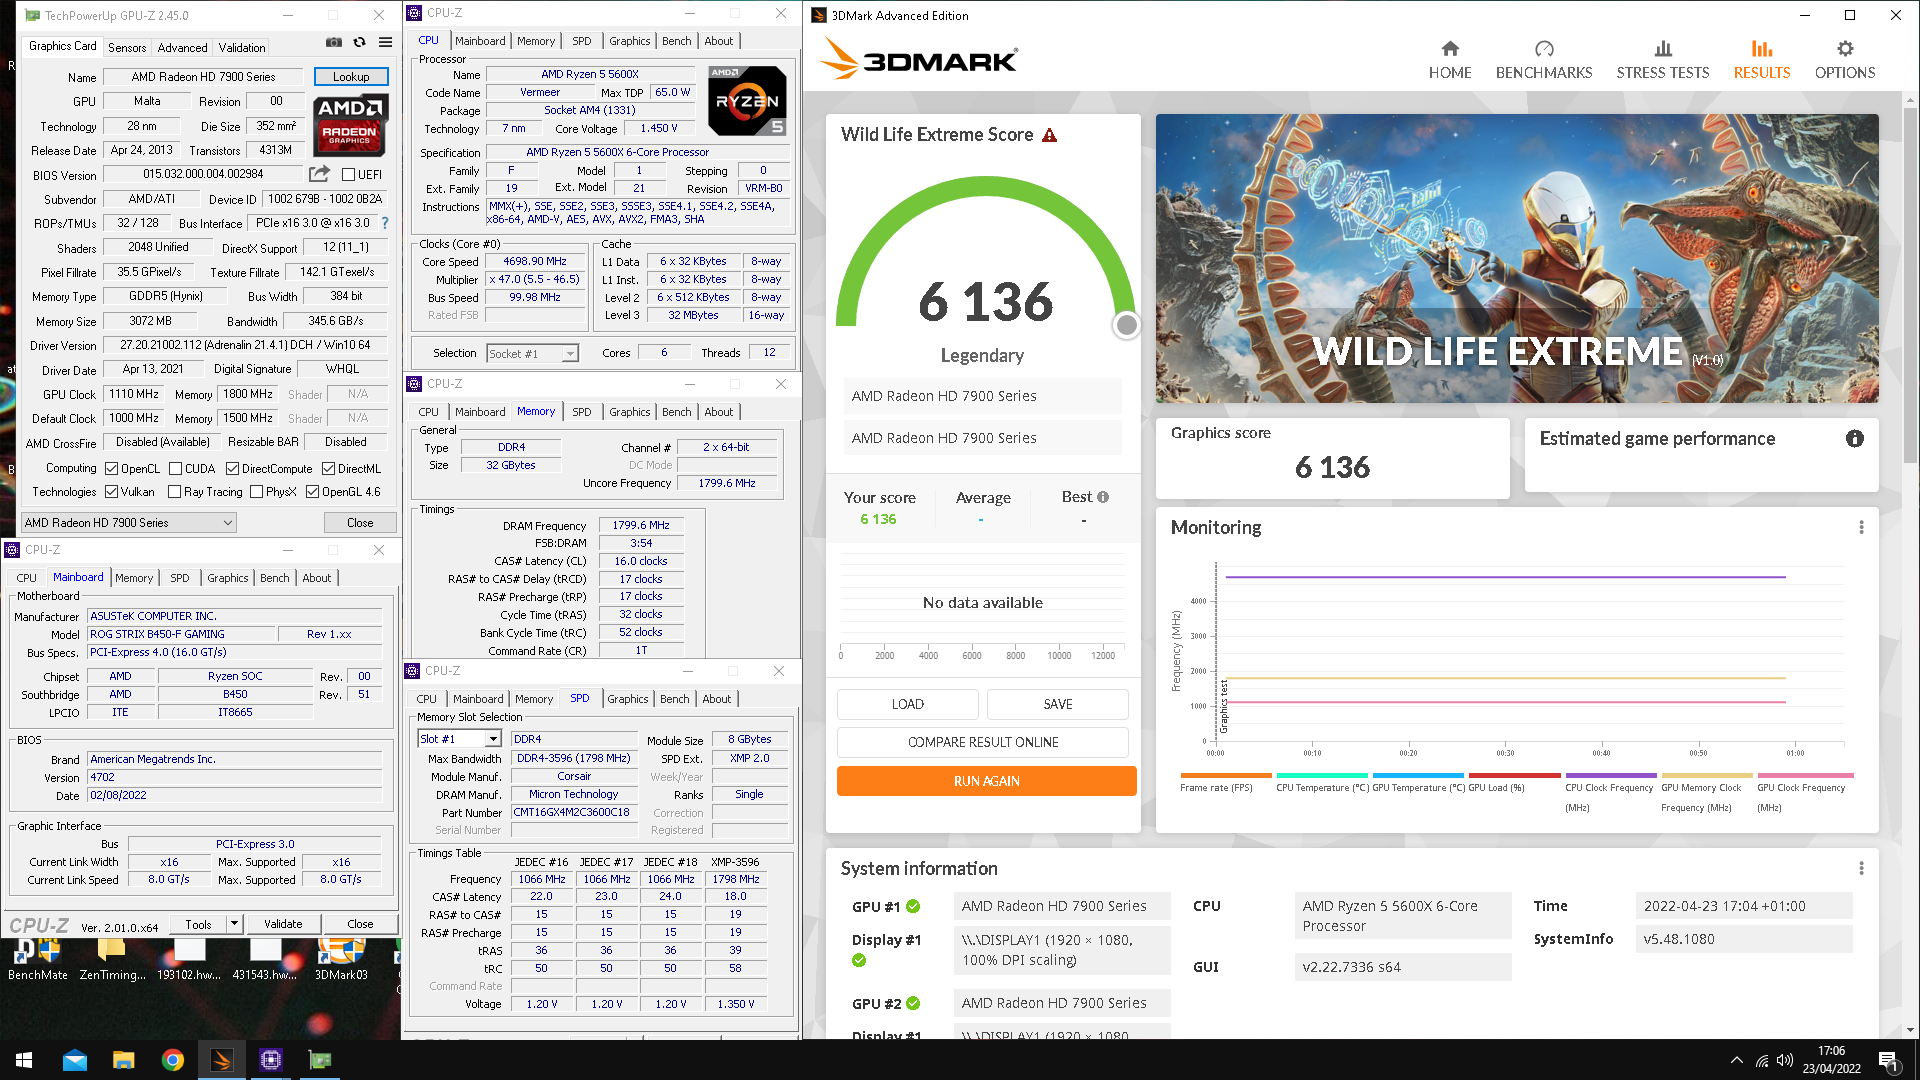Click the orange RUN AGAIN button

click(x=987, y=781)
